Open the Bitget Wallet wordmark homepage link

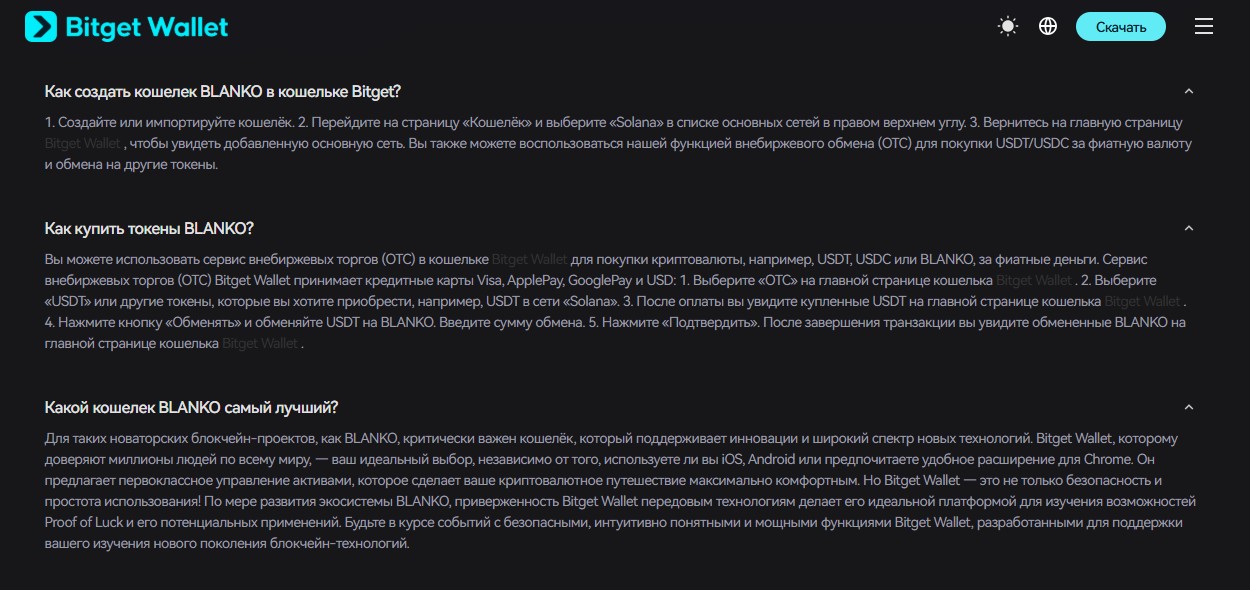click(x=147, y=27)
